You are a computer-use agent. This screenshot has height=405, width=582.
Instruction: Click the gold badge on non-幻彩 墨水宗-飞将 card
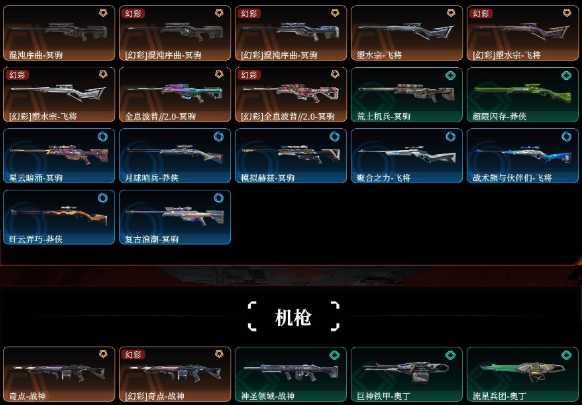[451, 13]
